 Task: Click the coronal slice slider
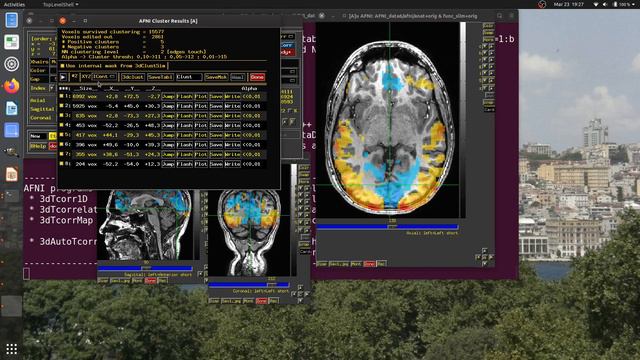coord(249,285)
